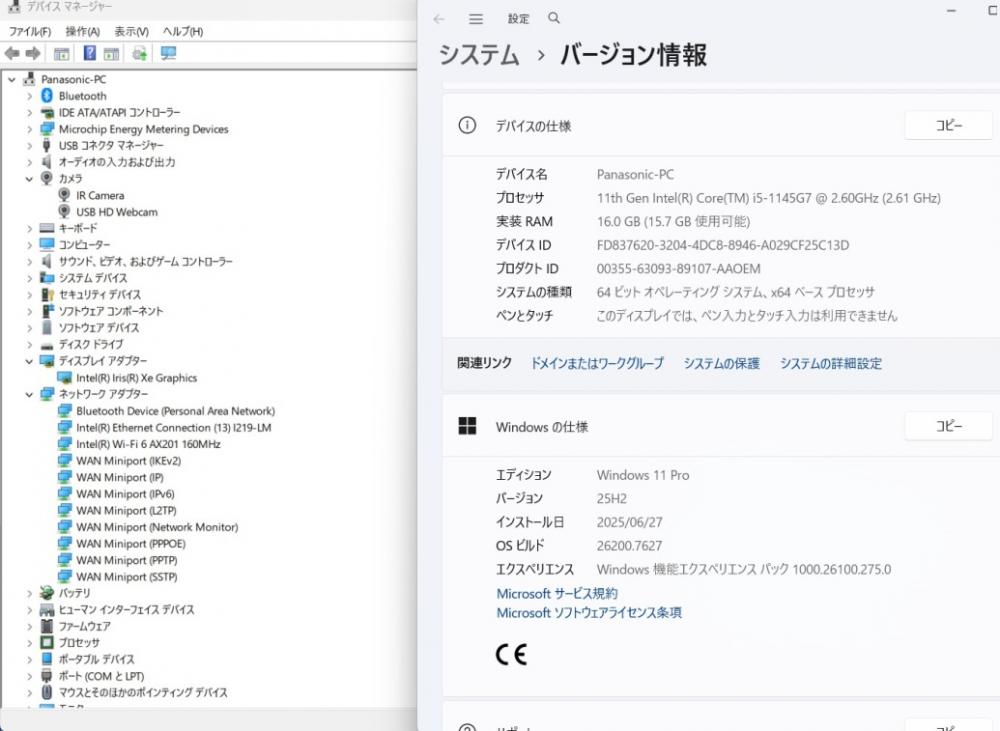
Task: Open the 表示(V) menu
Action: pyautogui.click(x=131, y=31)
